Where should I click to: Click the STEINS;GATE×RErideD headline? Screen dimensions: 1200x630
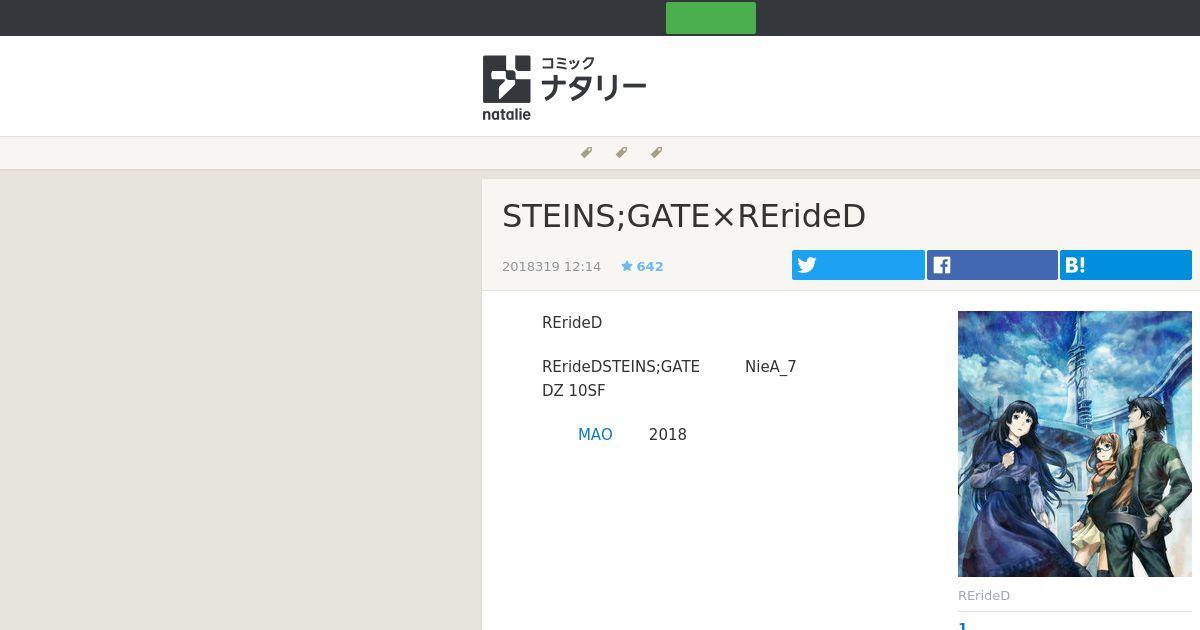[x=684, y=216]
